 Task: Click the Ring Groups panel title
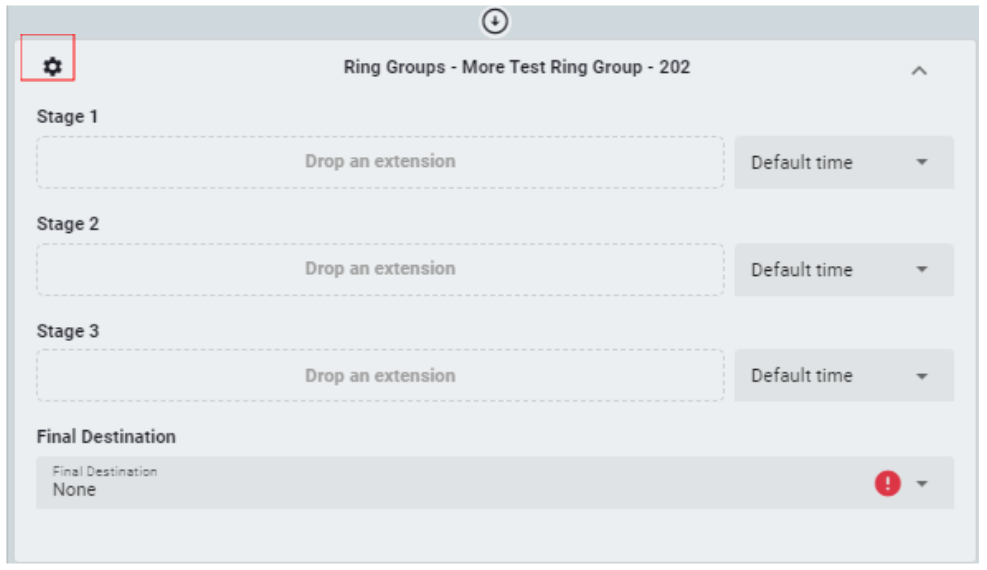[x=516, y=68]
